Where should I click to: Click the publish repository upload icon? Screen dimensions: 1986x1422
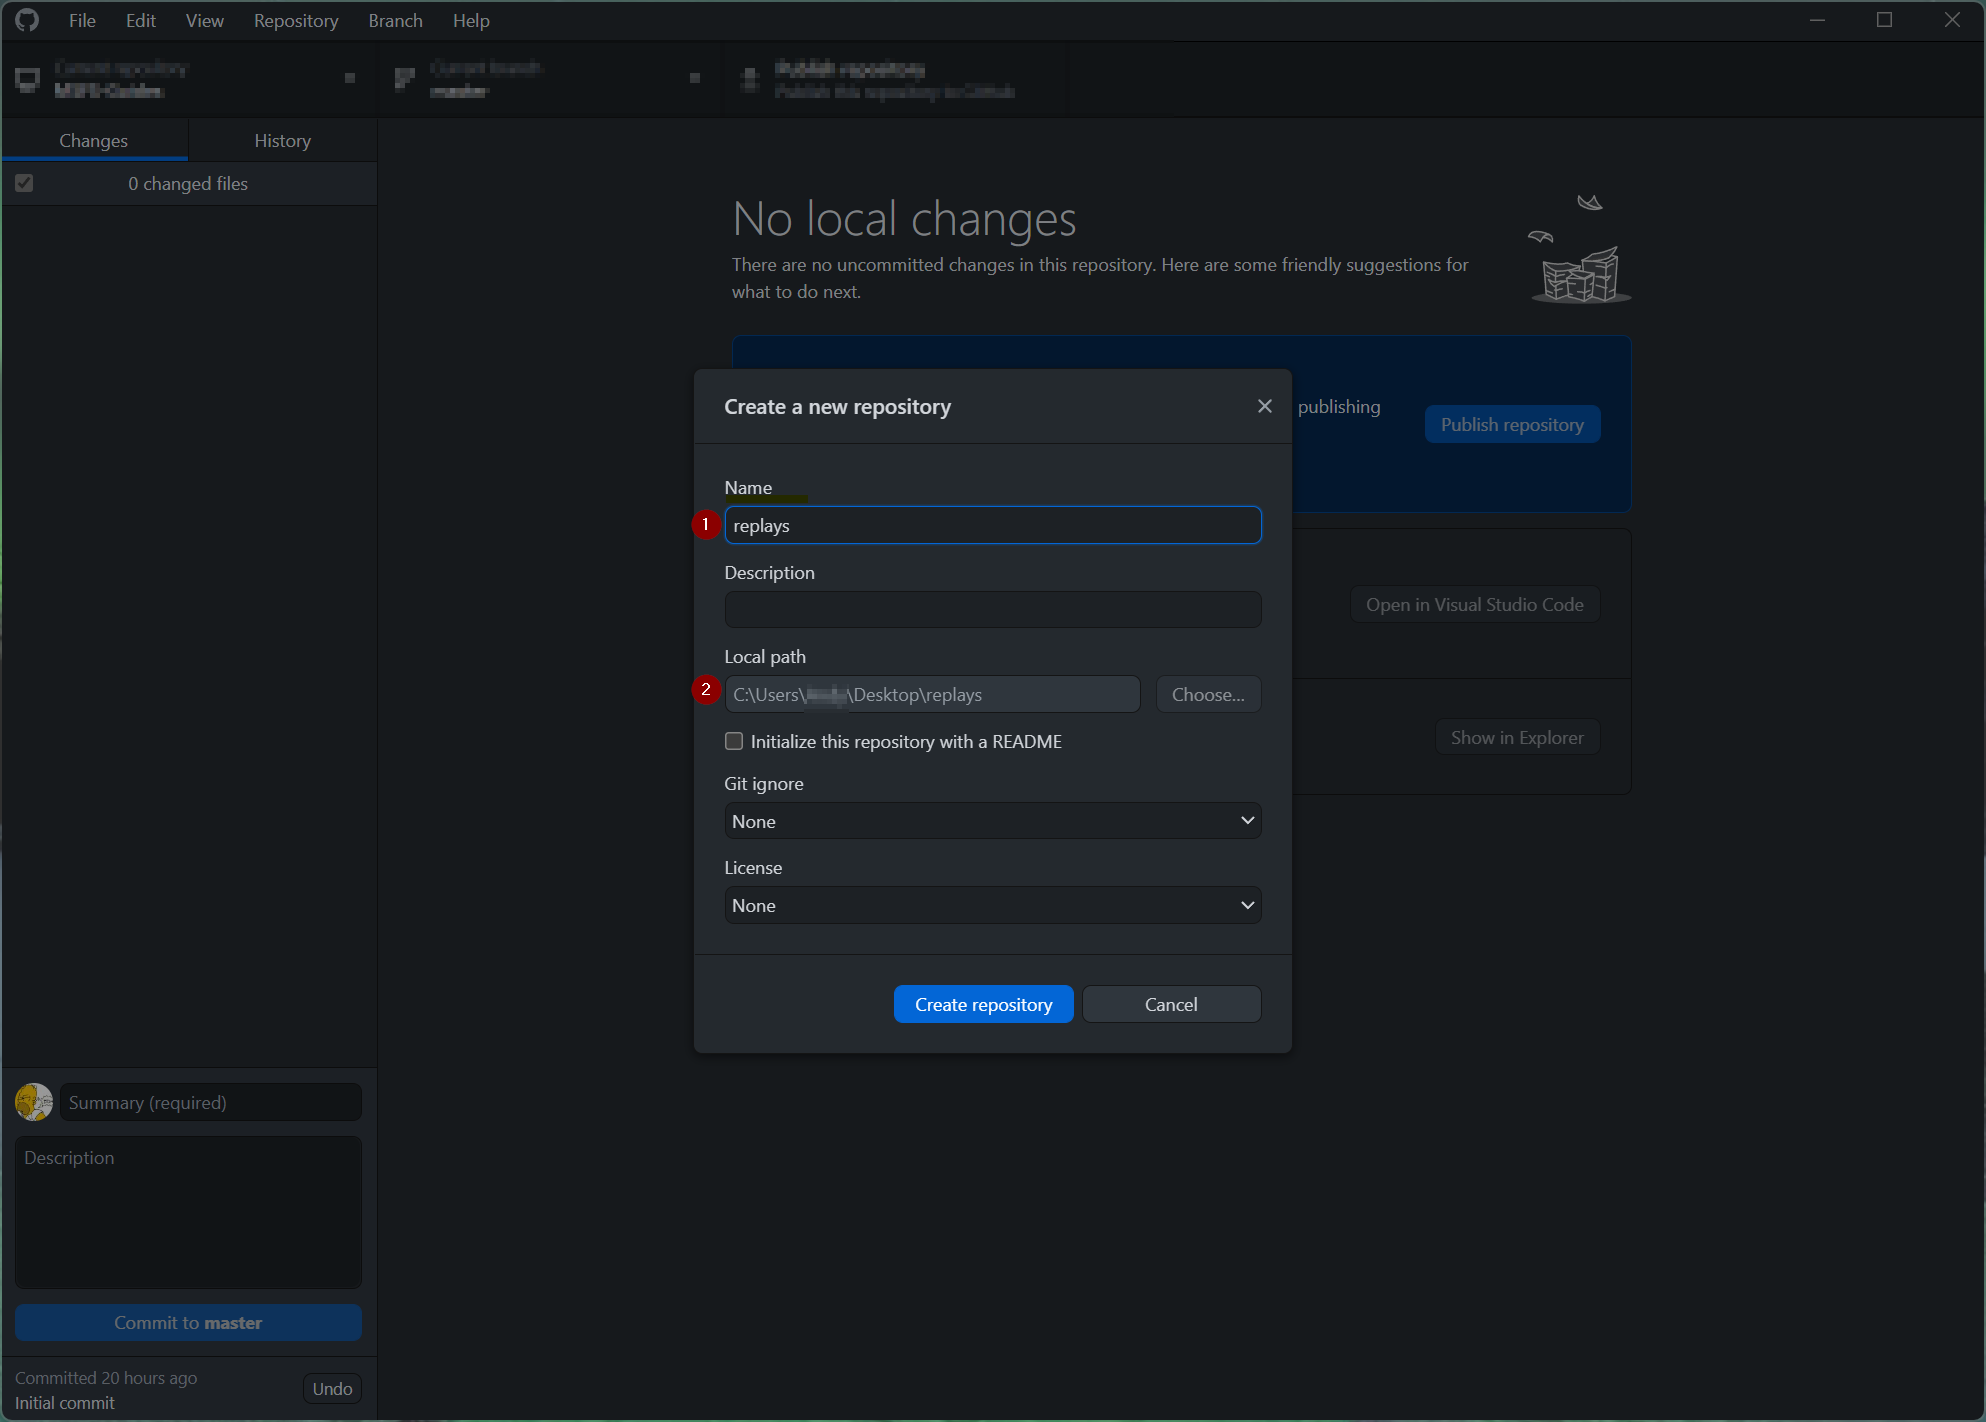pos(750,79)
